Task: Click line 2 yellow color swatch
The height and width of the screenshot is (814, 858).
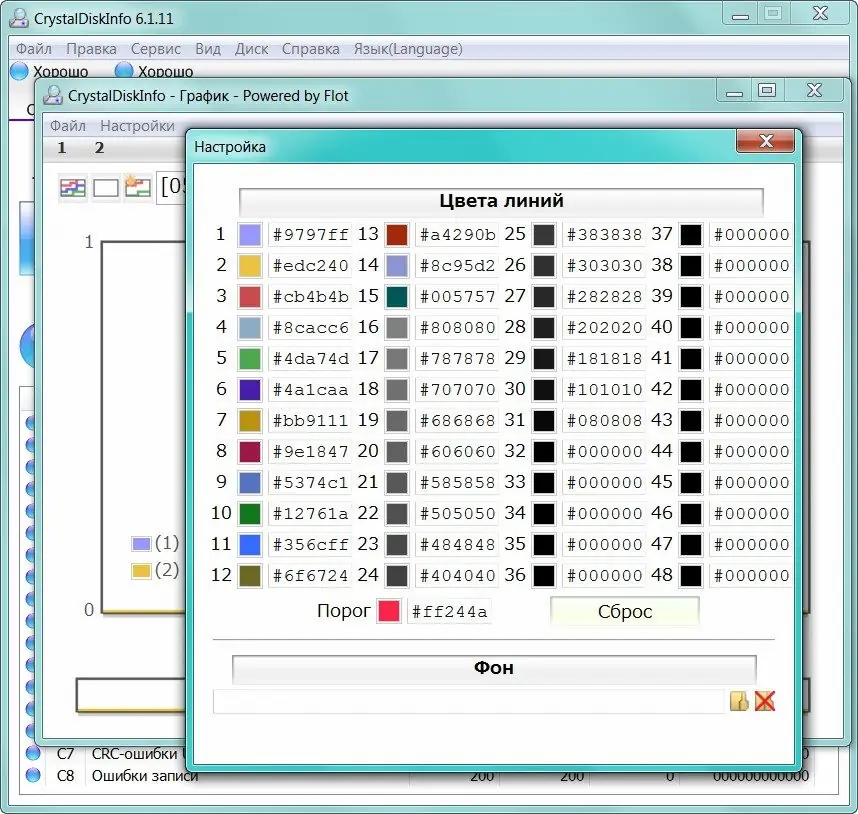Action: coord(250,266)
